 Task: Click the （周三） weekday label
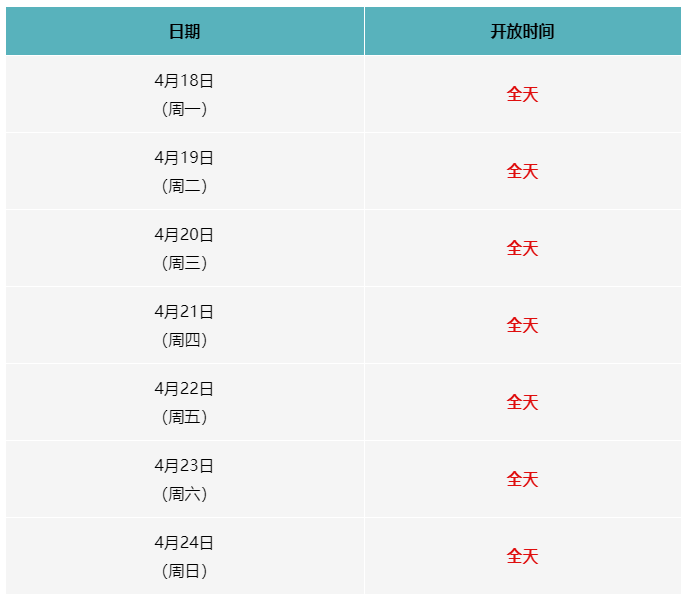click(184, 263)
